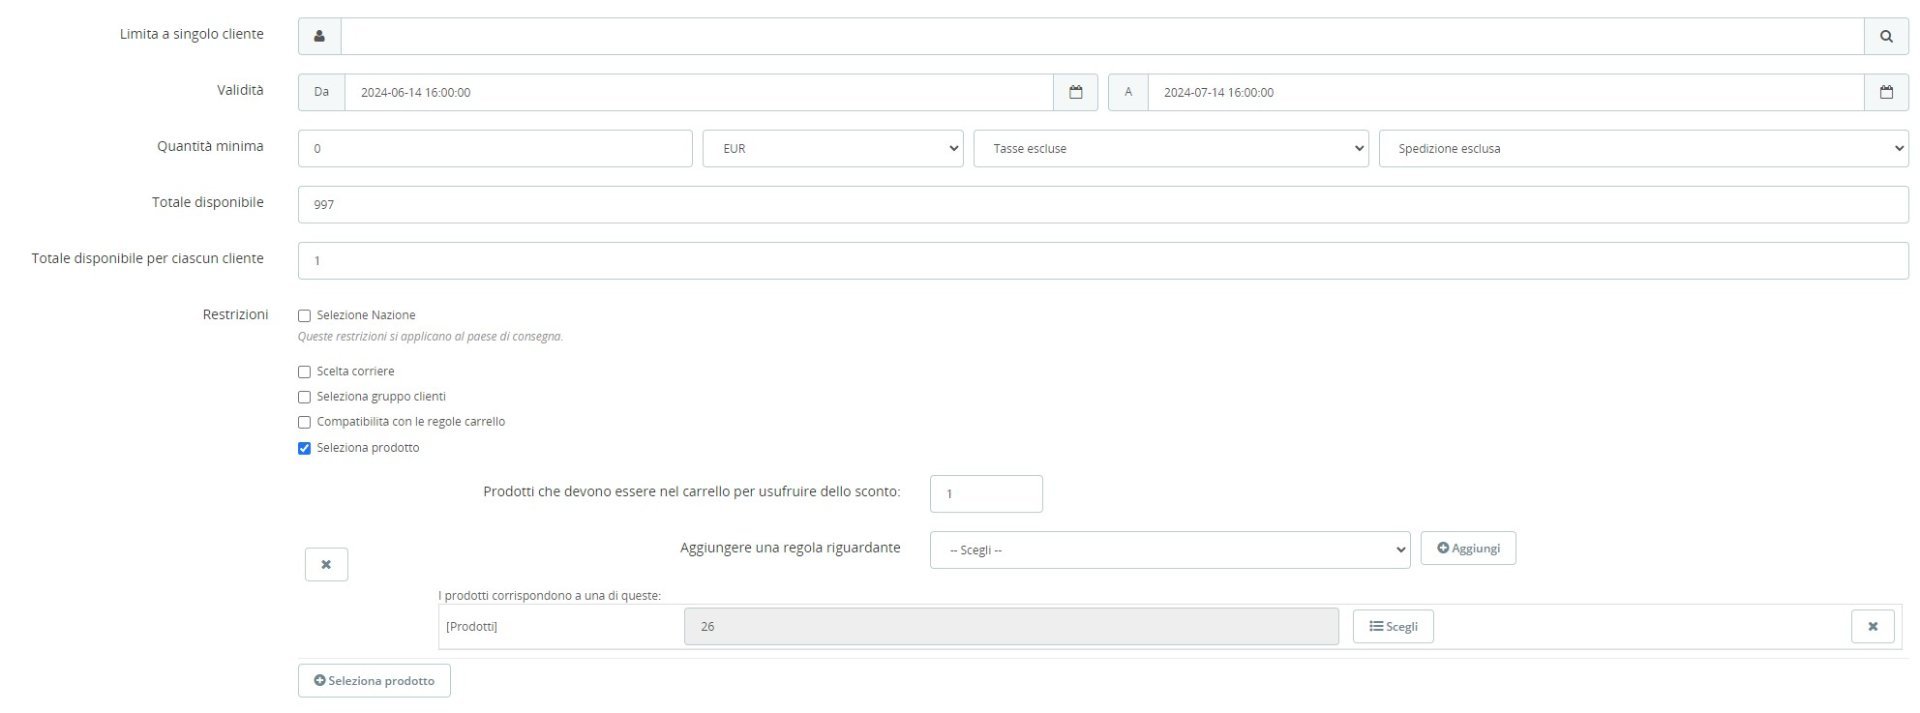
Task: Toggle the Compatibilità con le regole carrello checkbox
Action: click(305, 422)
